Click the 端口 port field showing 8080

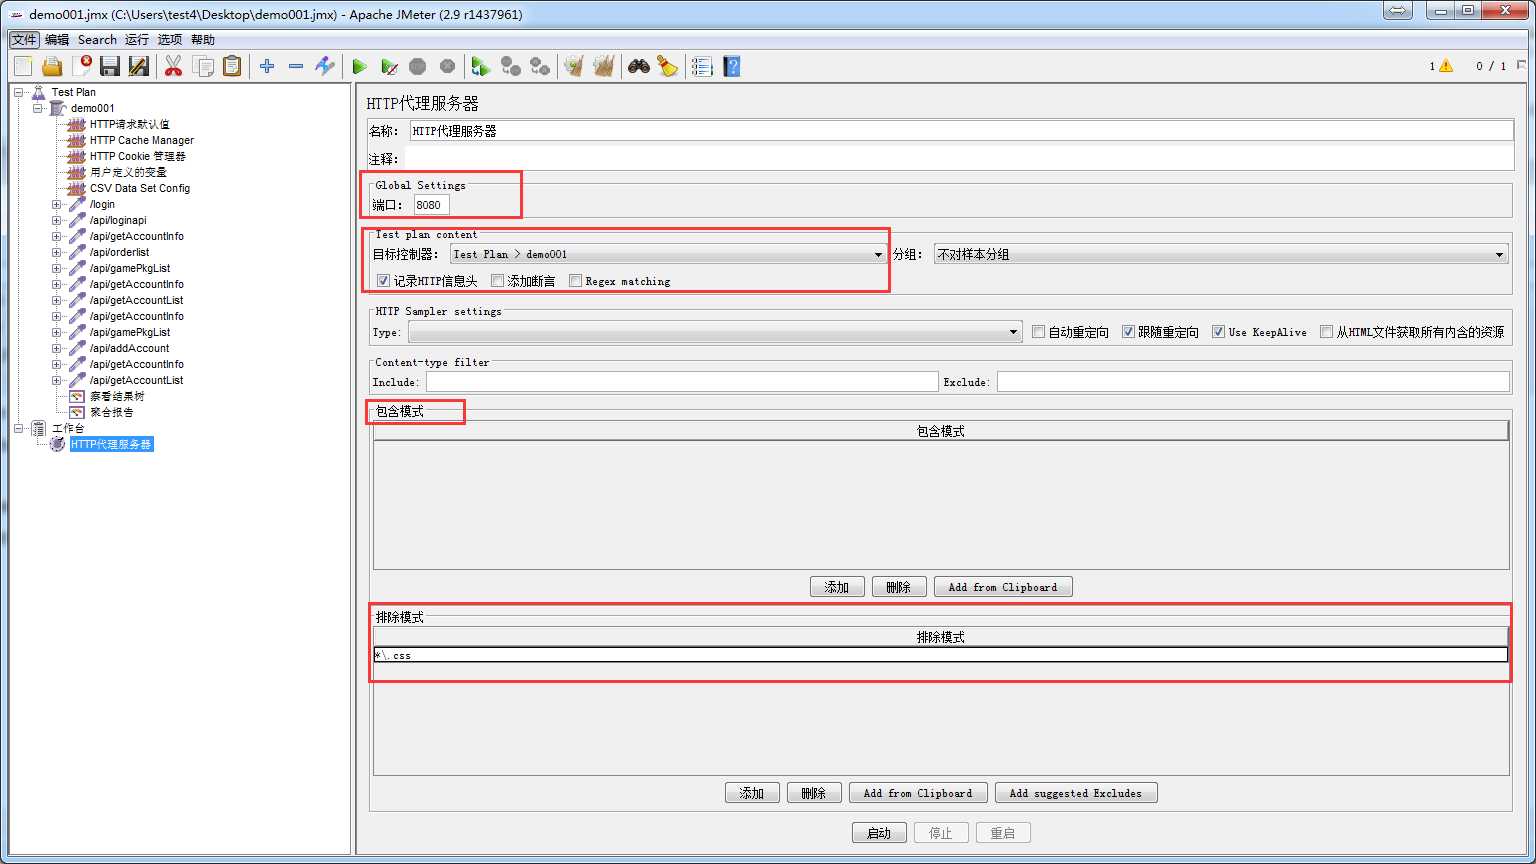click(x=432, y=205)
